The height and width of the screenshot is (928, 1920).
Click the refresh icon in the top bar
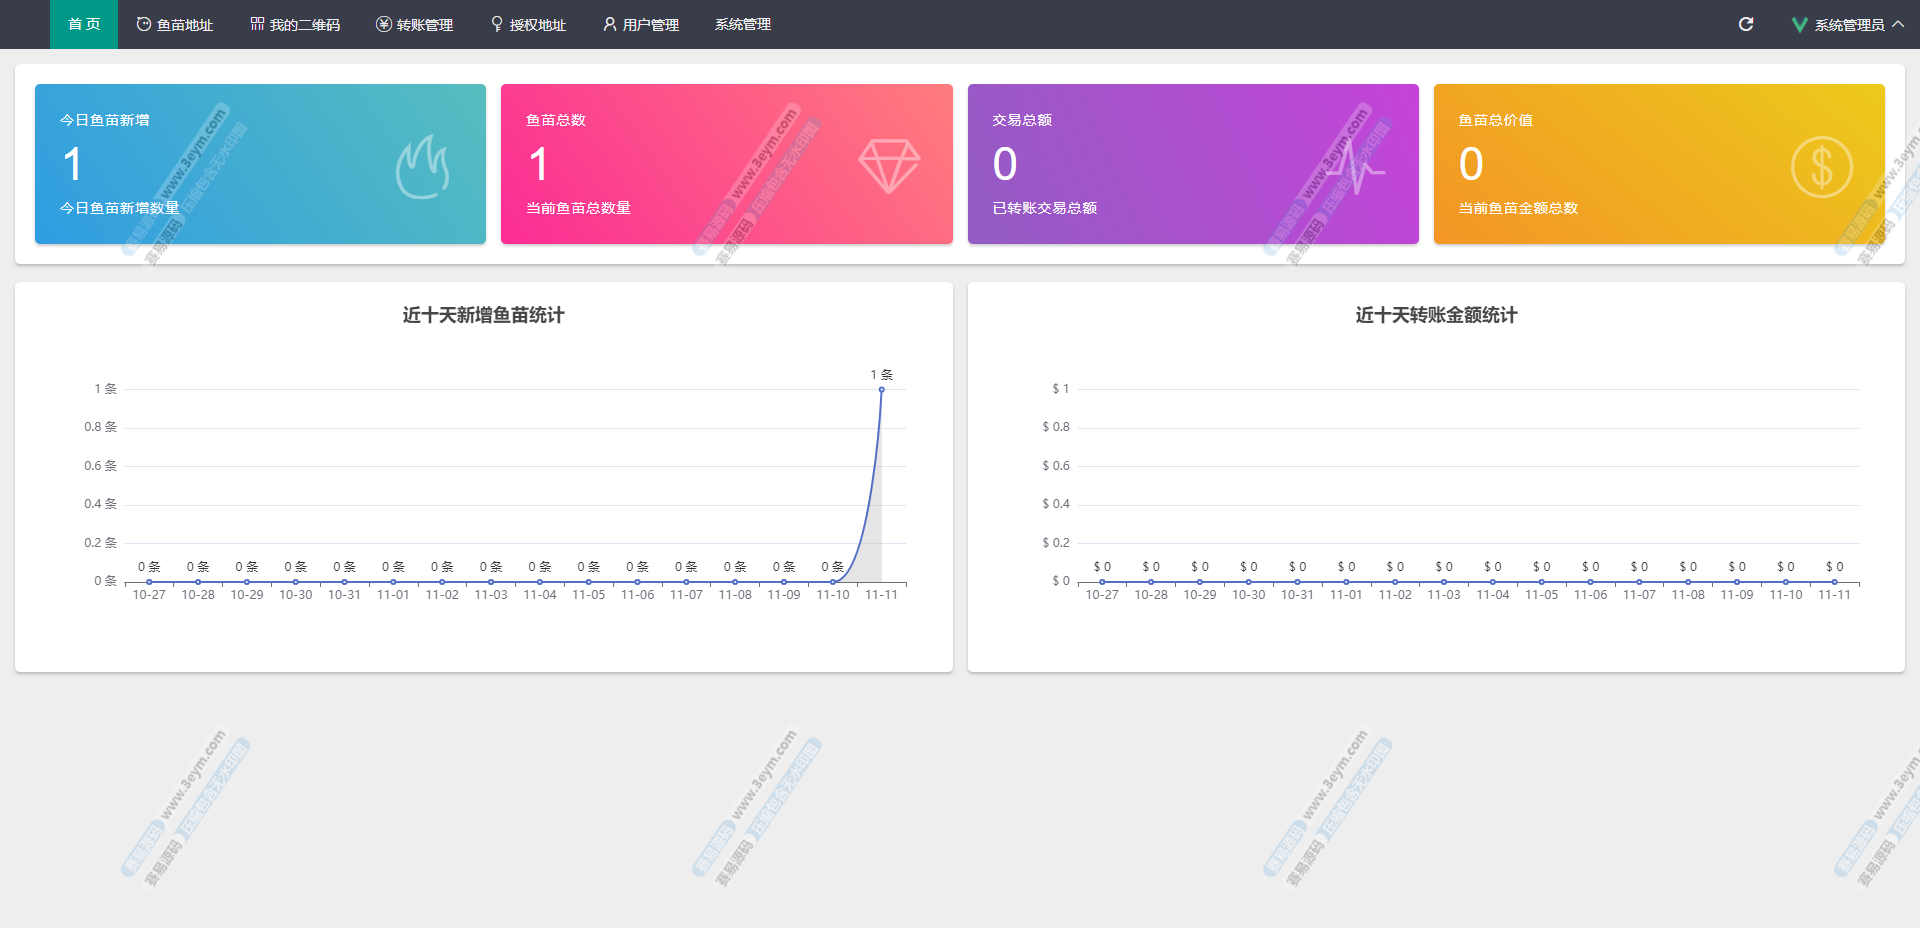click(1746, 24)
